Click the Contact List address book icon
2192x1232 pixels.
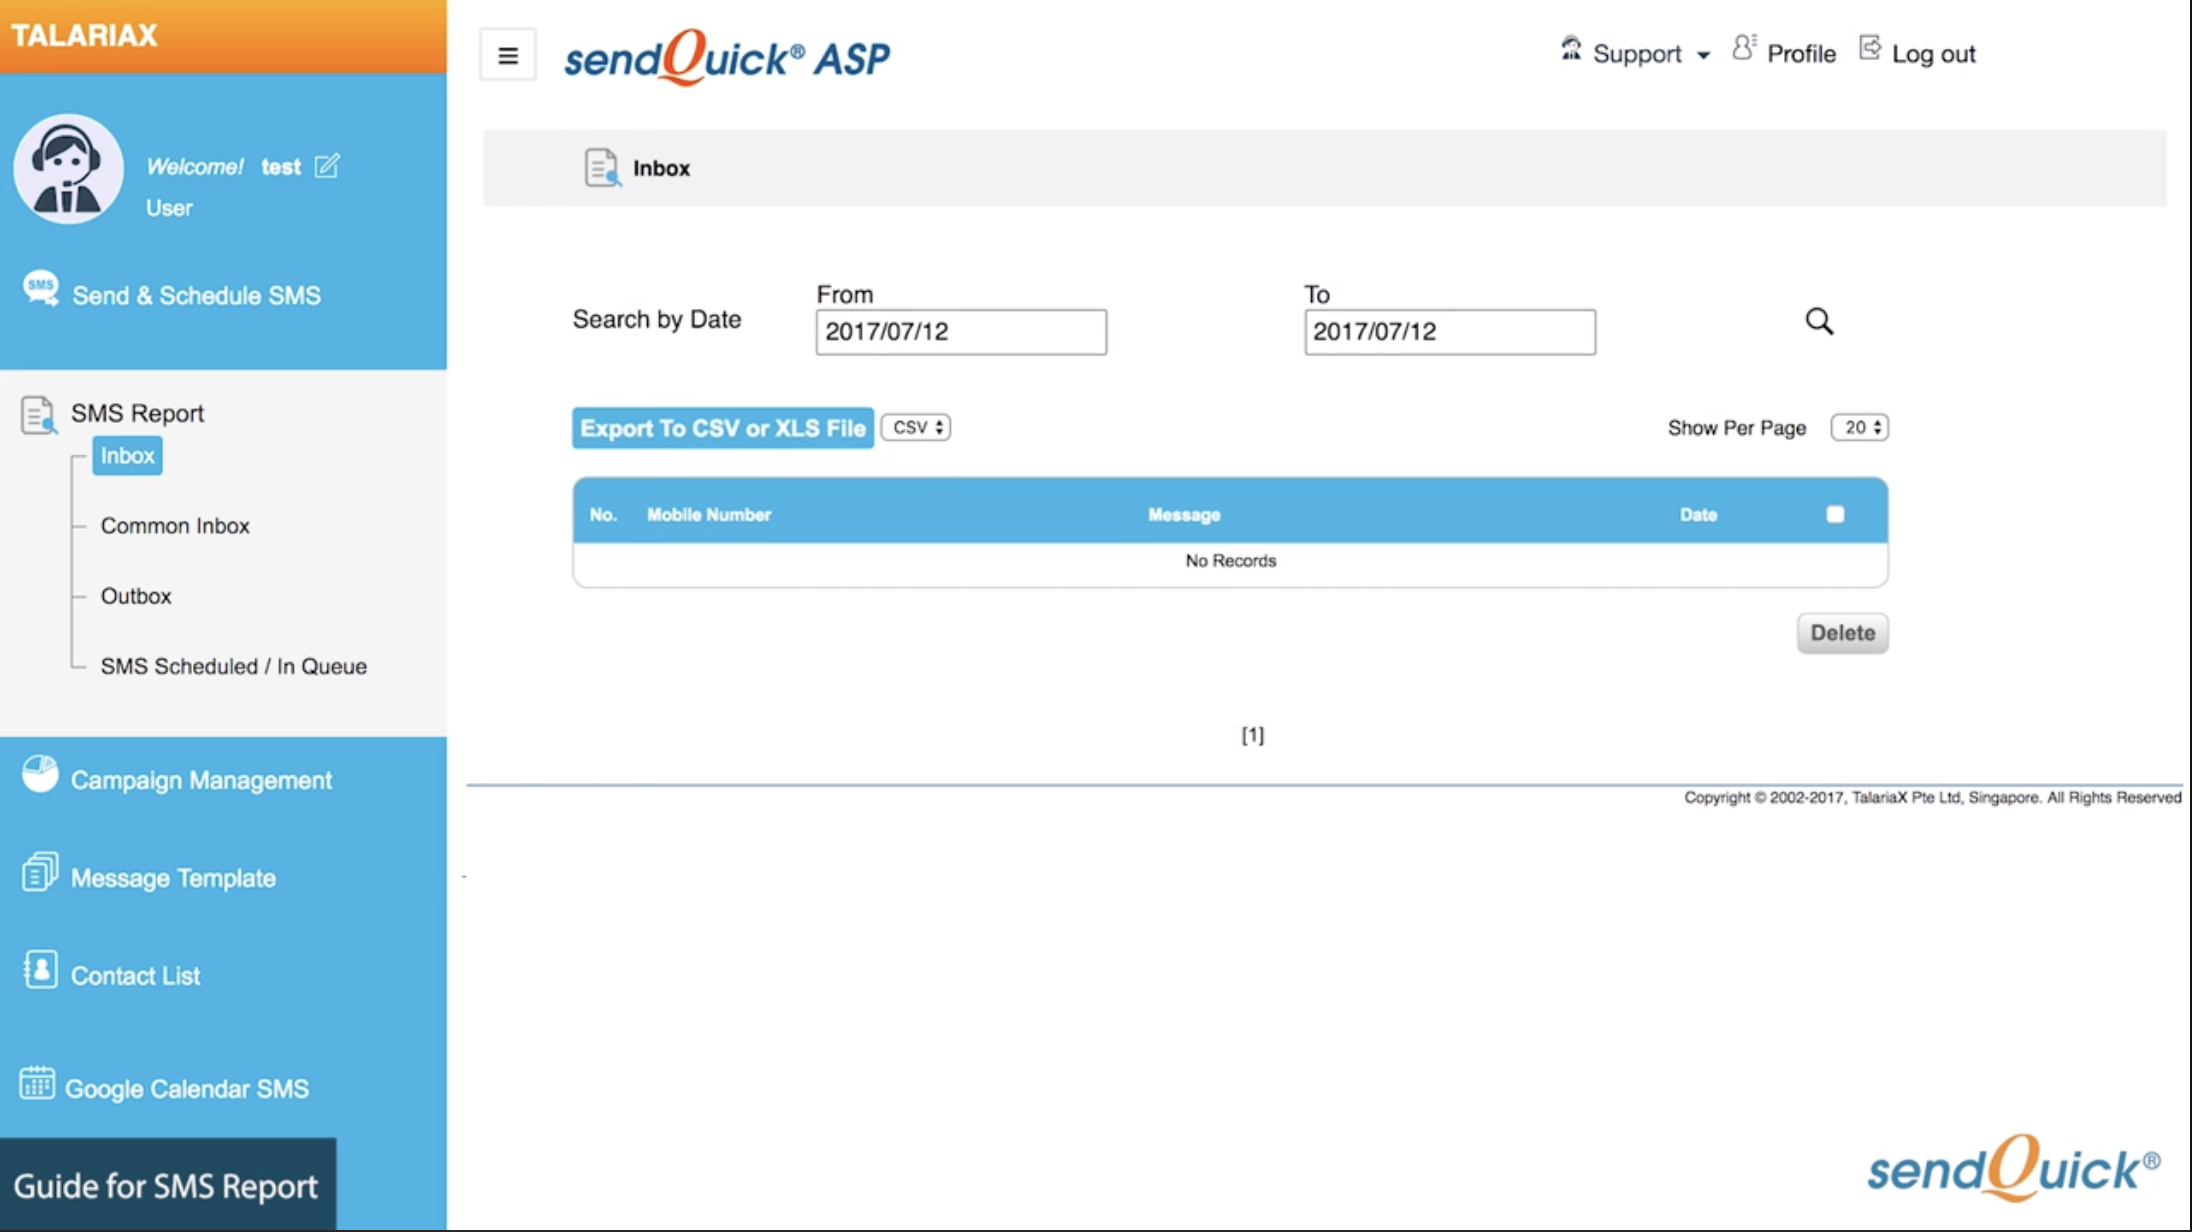pyautogui.click(x=40, y=970)
